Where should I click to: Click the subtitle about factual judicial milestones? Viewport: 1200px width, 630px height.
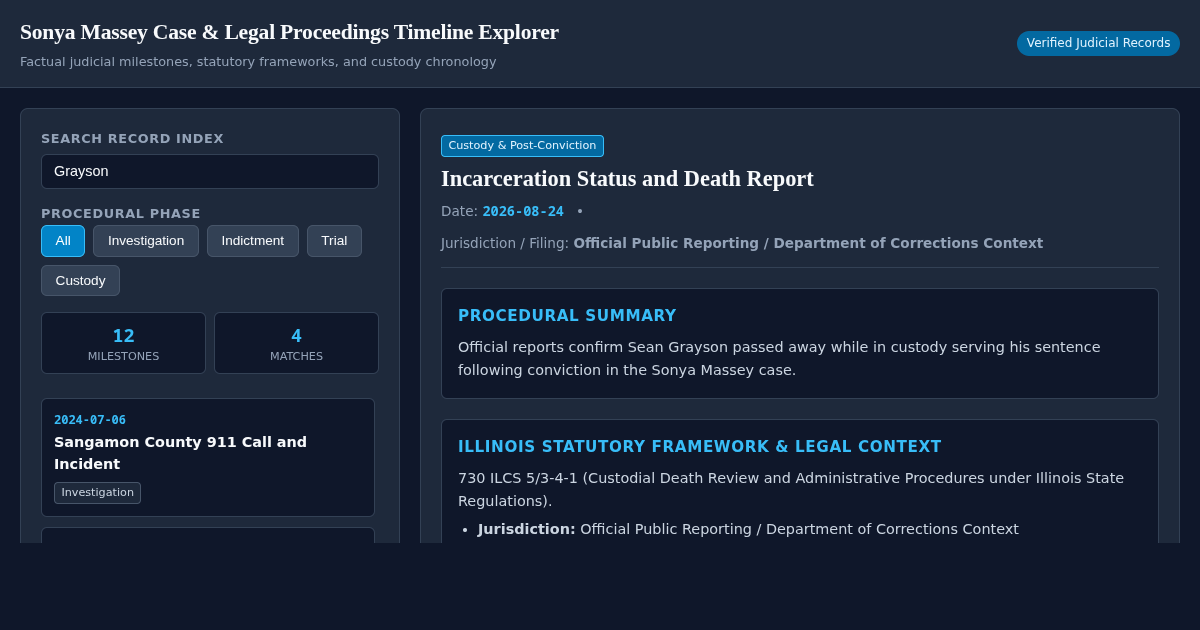258,62
